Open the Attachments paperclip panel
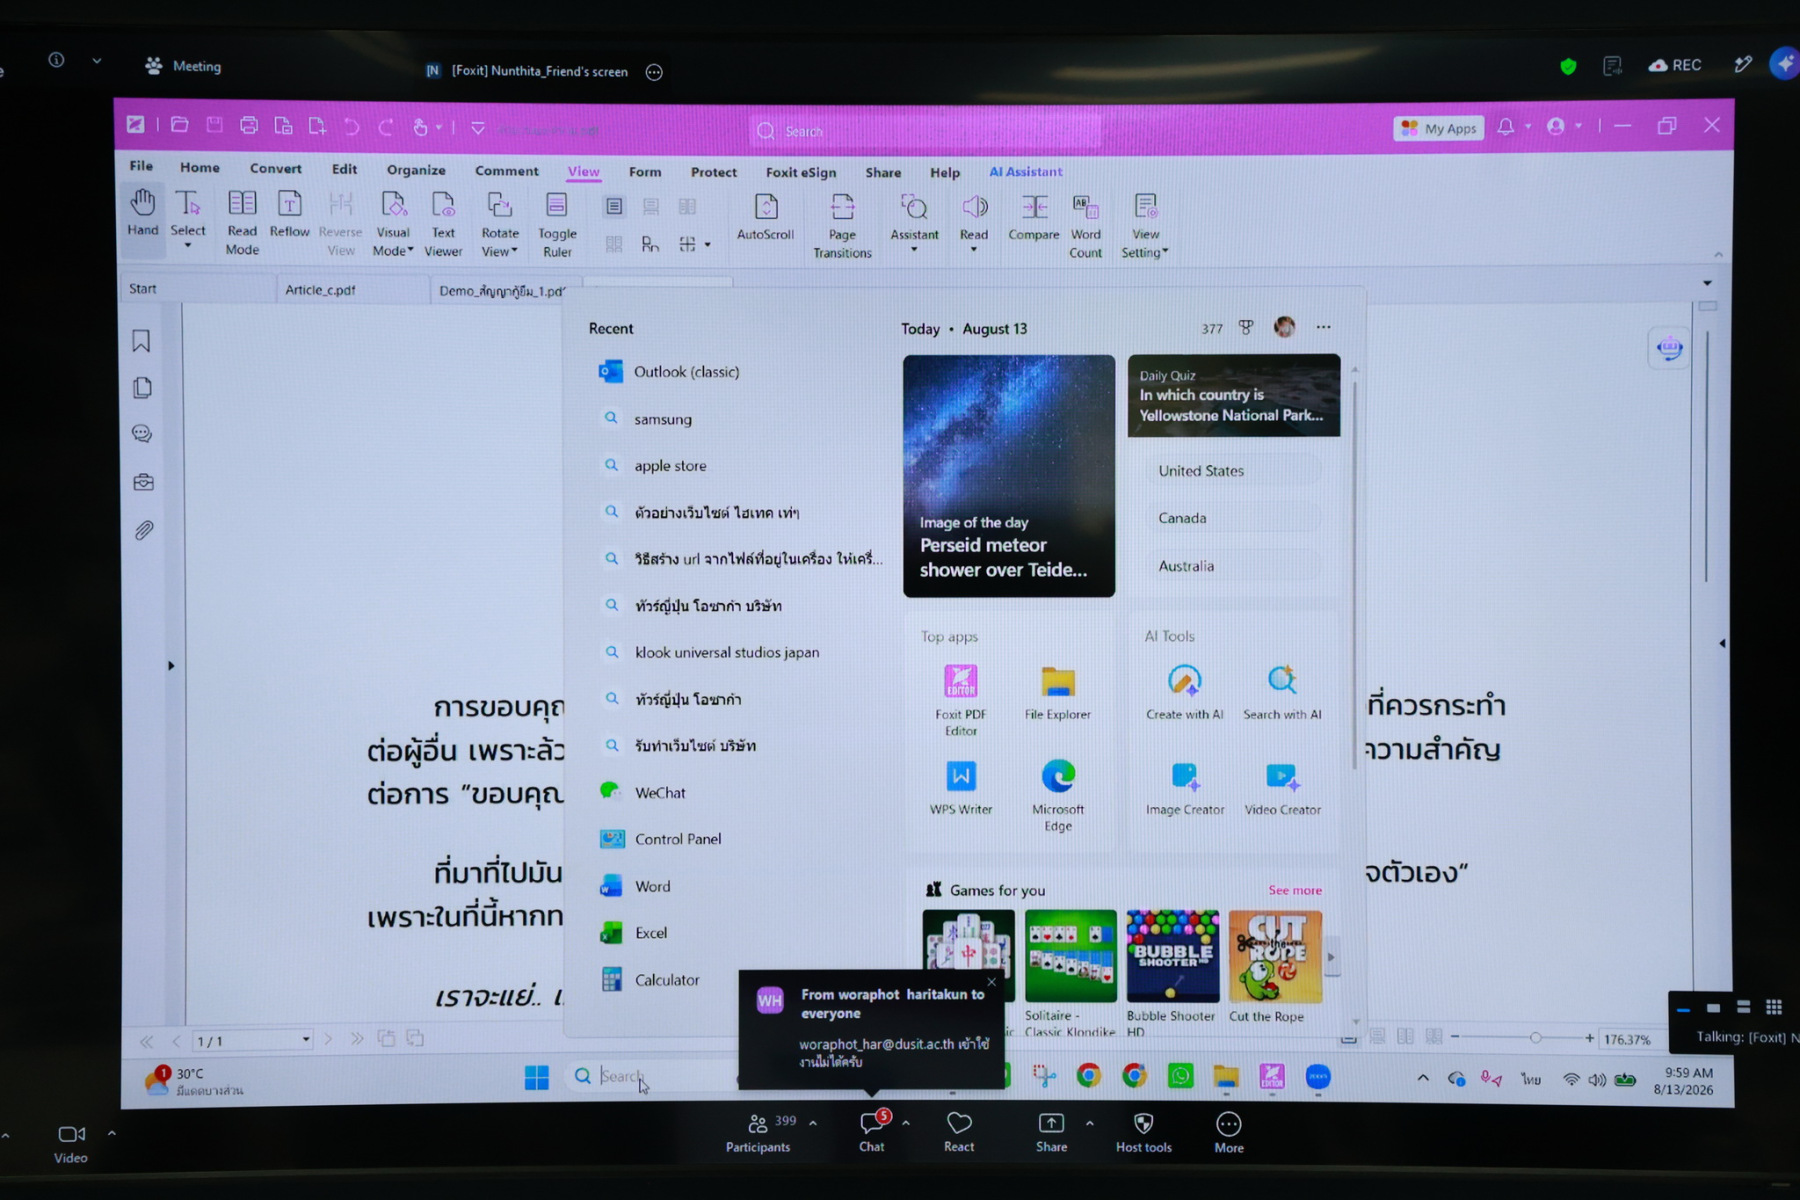Image resolution: width=1800 pixels, height=1200 pixels. (x=144, y=530)
